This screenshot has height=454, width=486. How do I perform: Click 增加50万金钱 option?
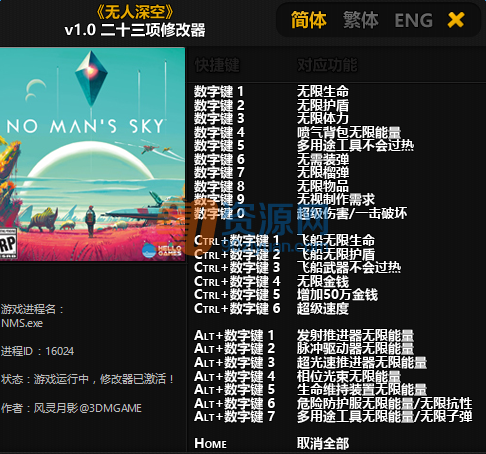[x=337, y=295]
